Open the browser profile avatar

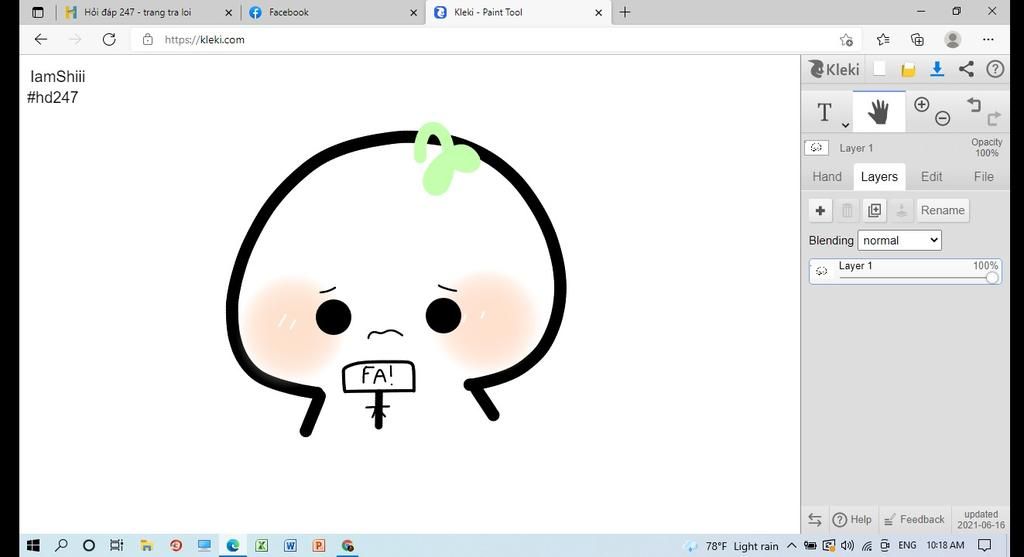(953, 40)
